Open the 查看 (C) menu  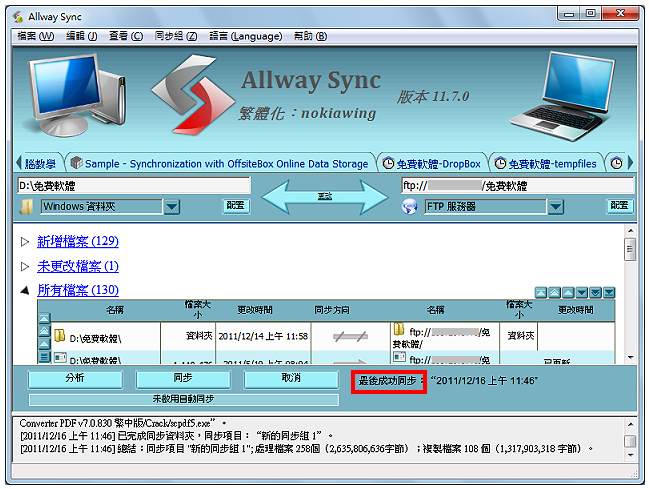point(126,36)
